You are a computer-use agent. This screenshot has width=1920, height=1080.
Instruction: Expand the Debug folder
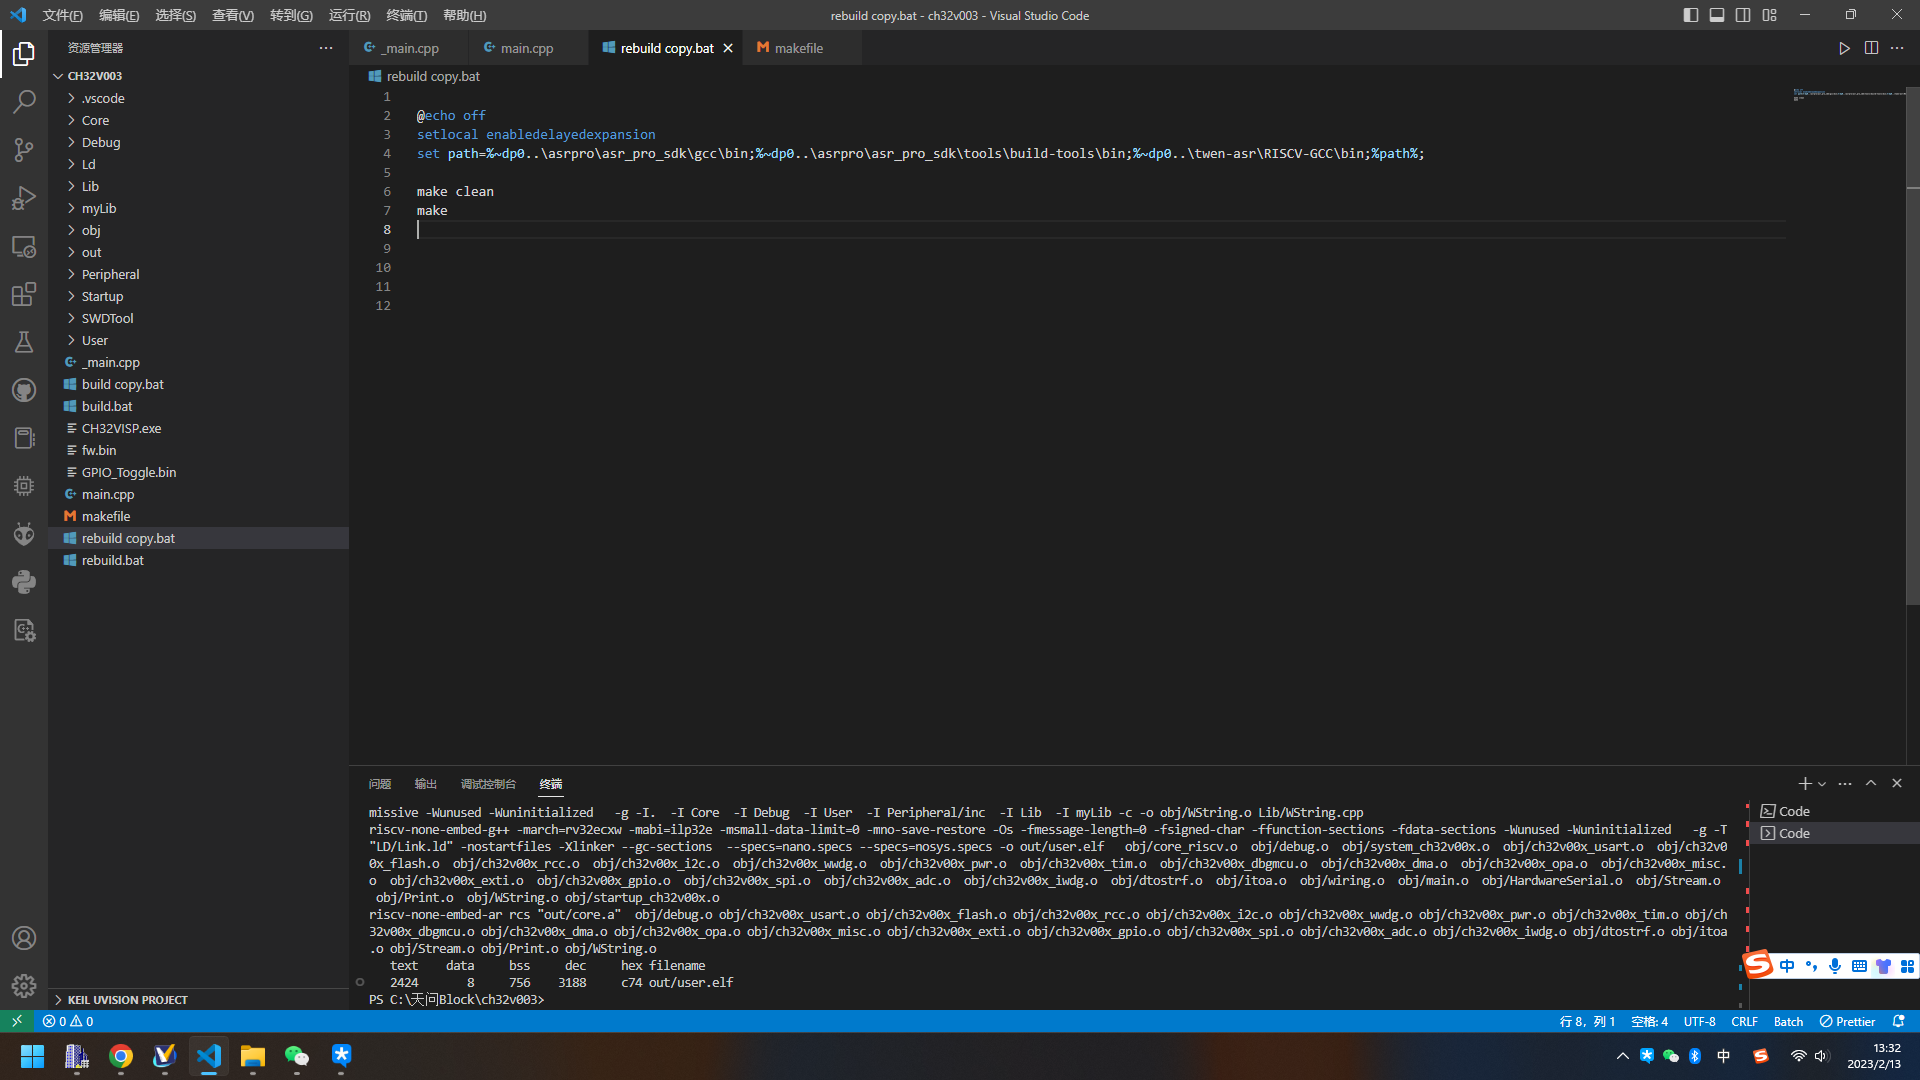point(198,142)
